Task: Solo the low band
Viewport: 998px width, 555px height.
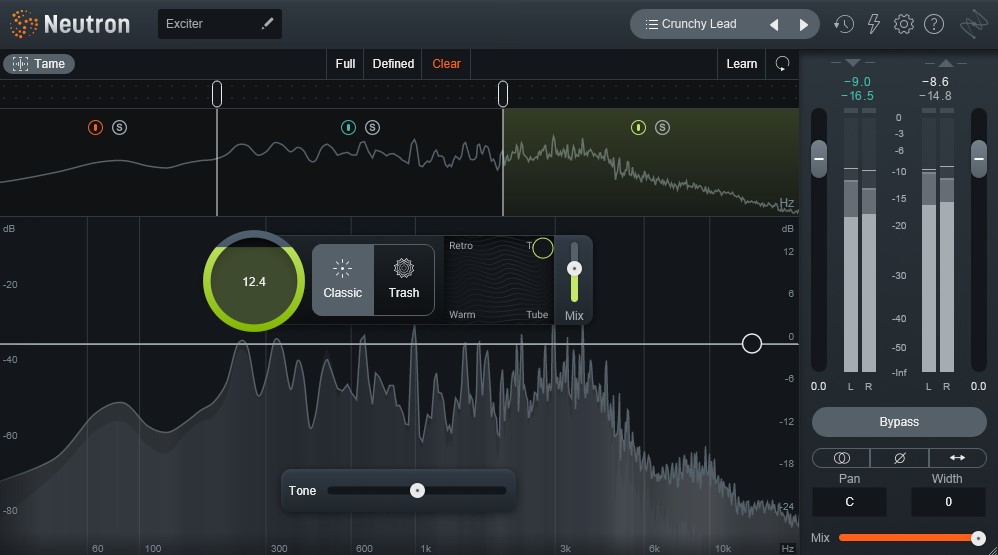Action: pyautogui.click(x=119, y=128)
